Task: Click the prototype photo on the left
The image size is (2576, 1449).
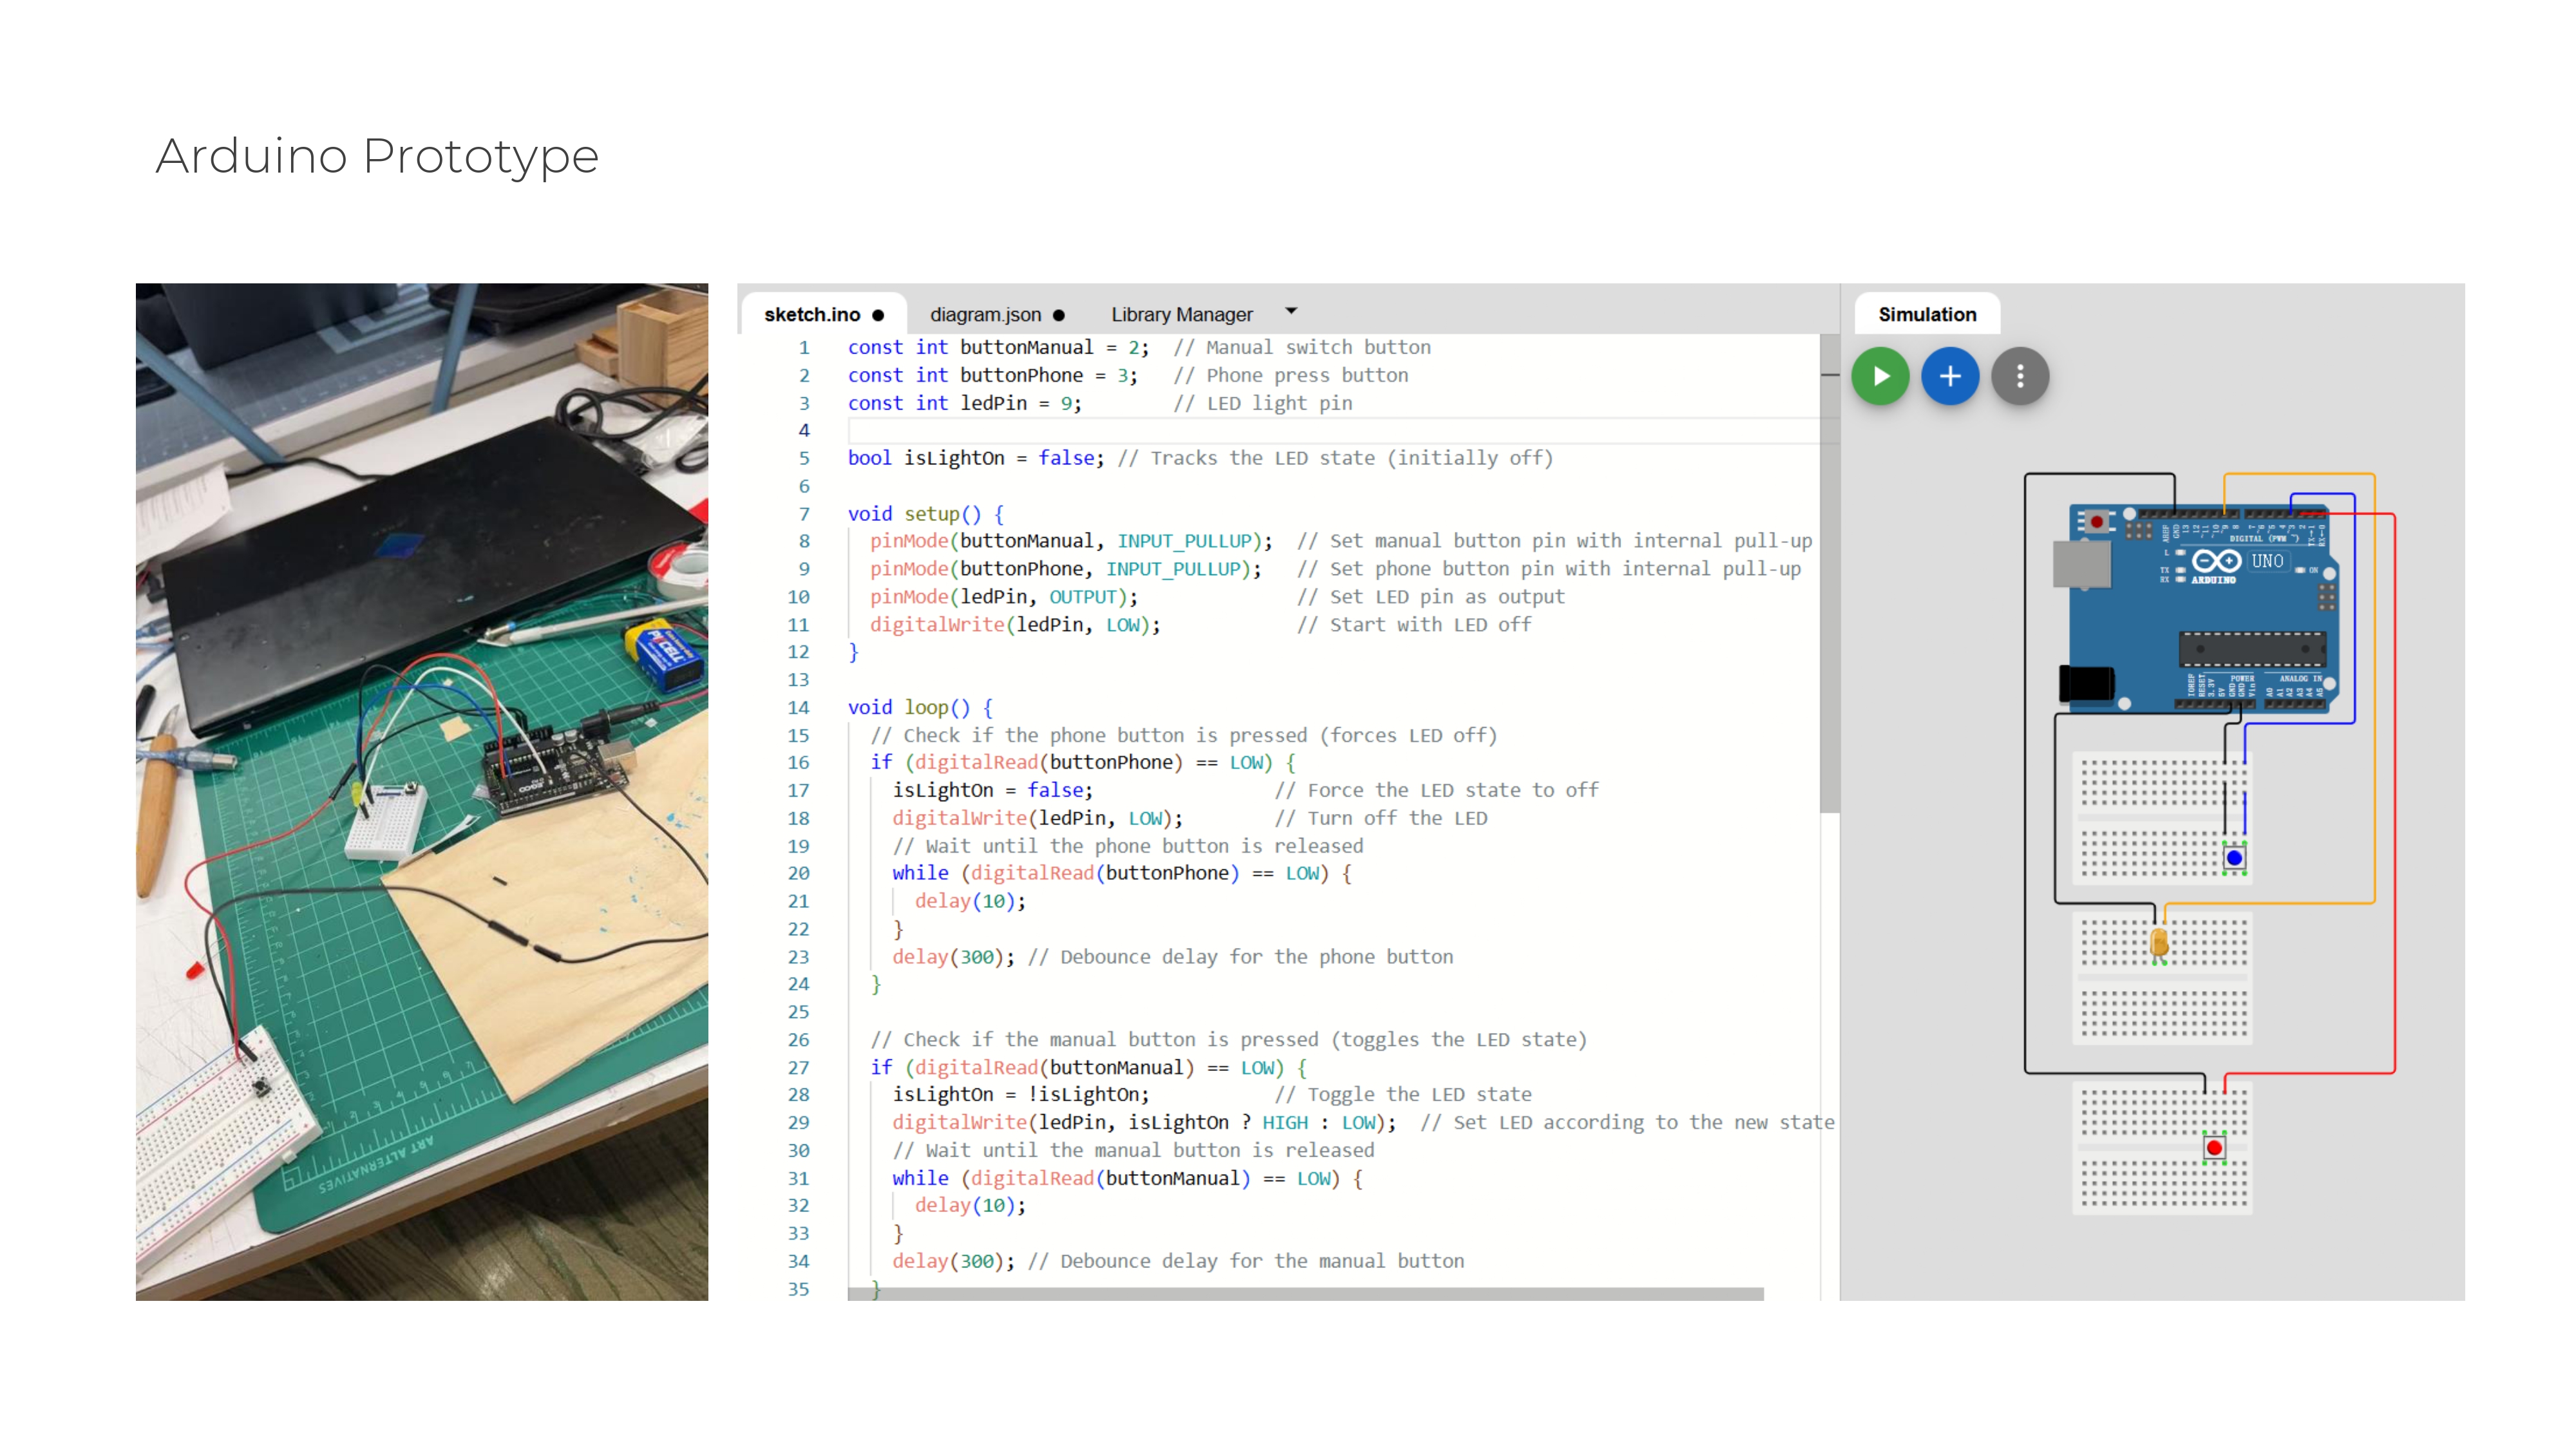Action: tap(421, 790)
